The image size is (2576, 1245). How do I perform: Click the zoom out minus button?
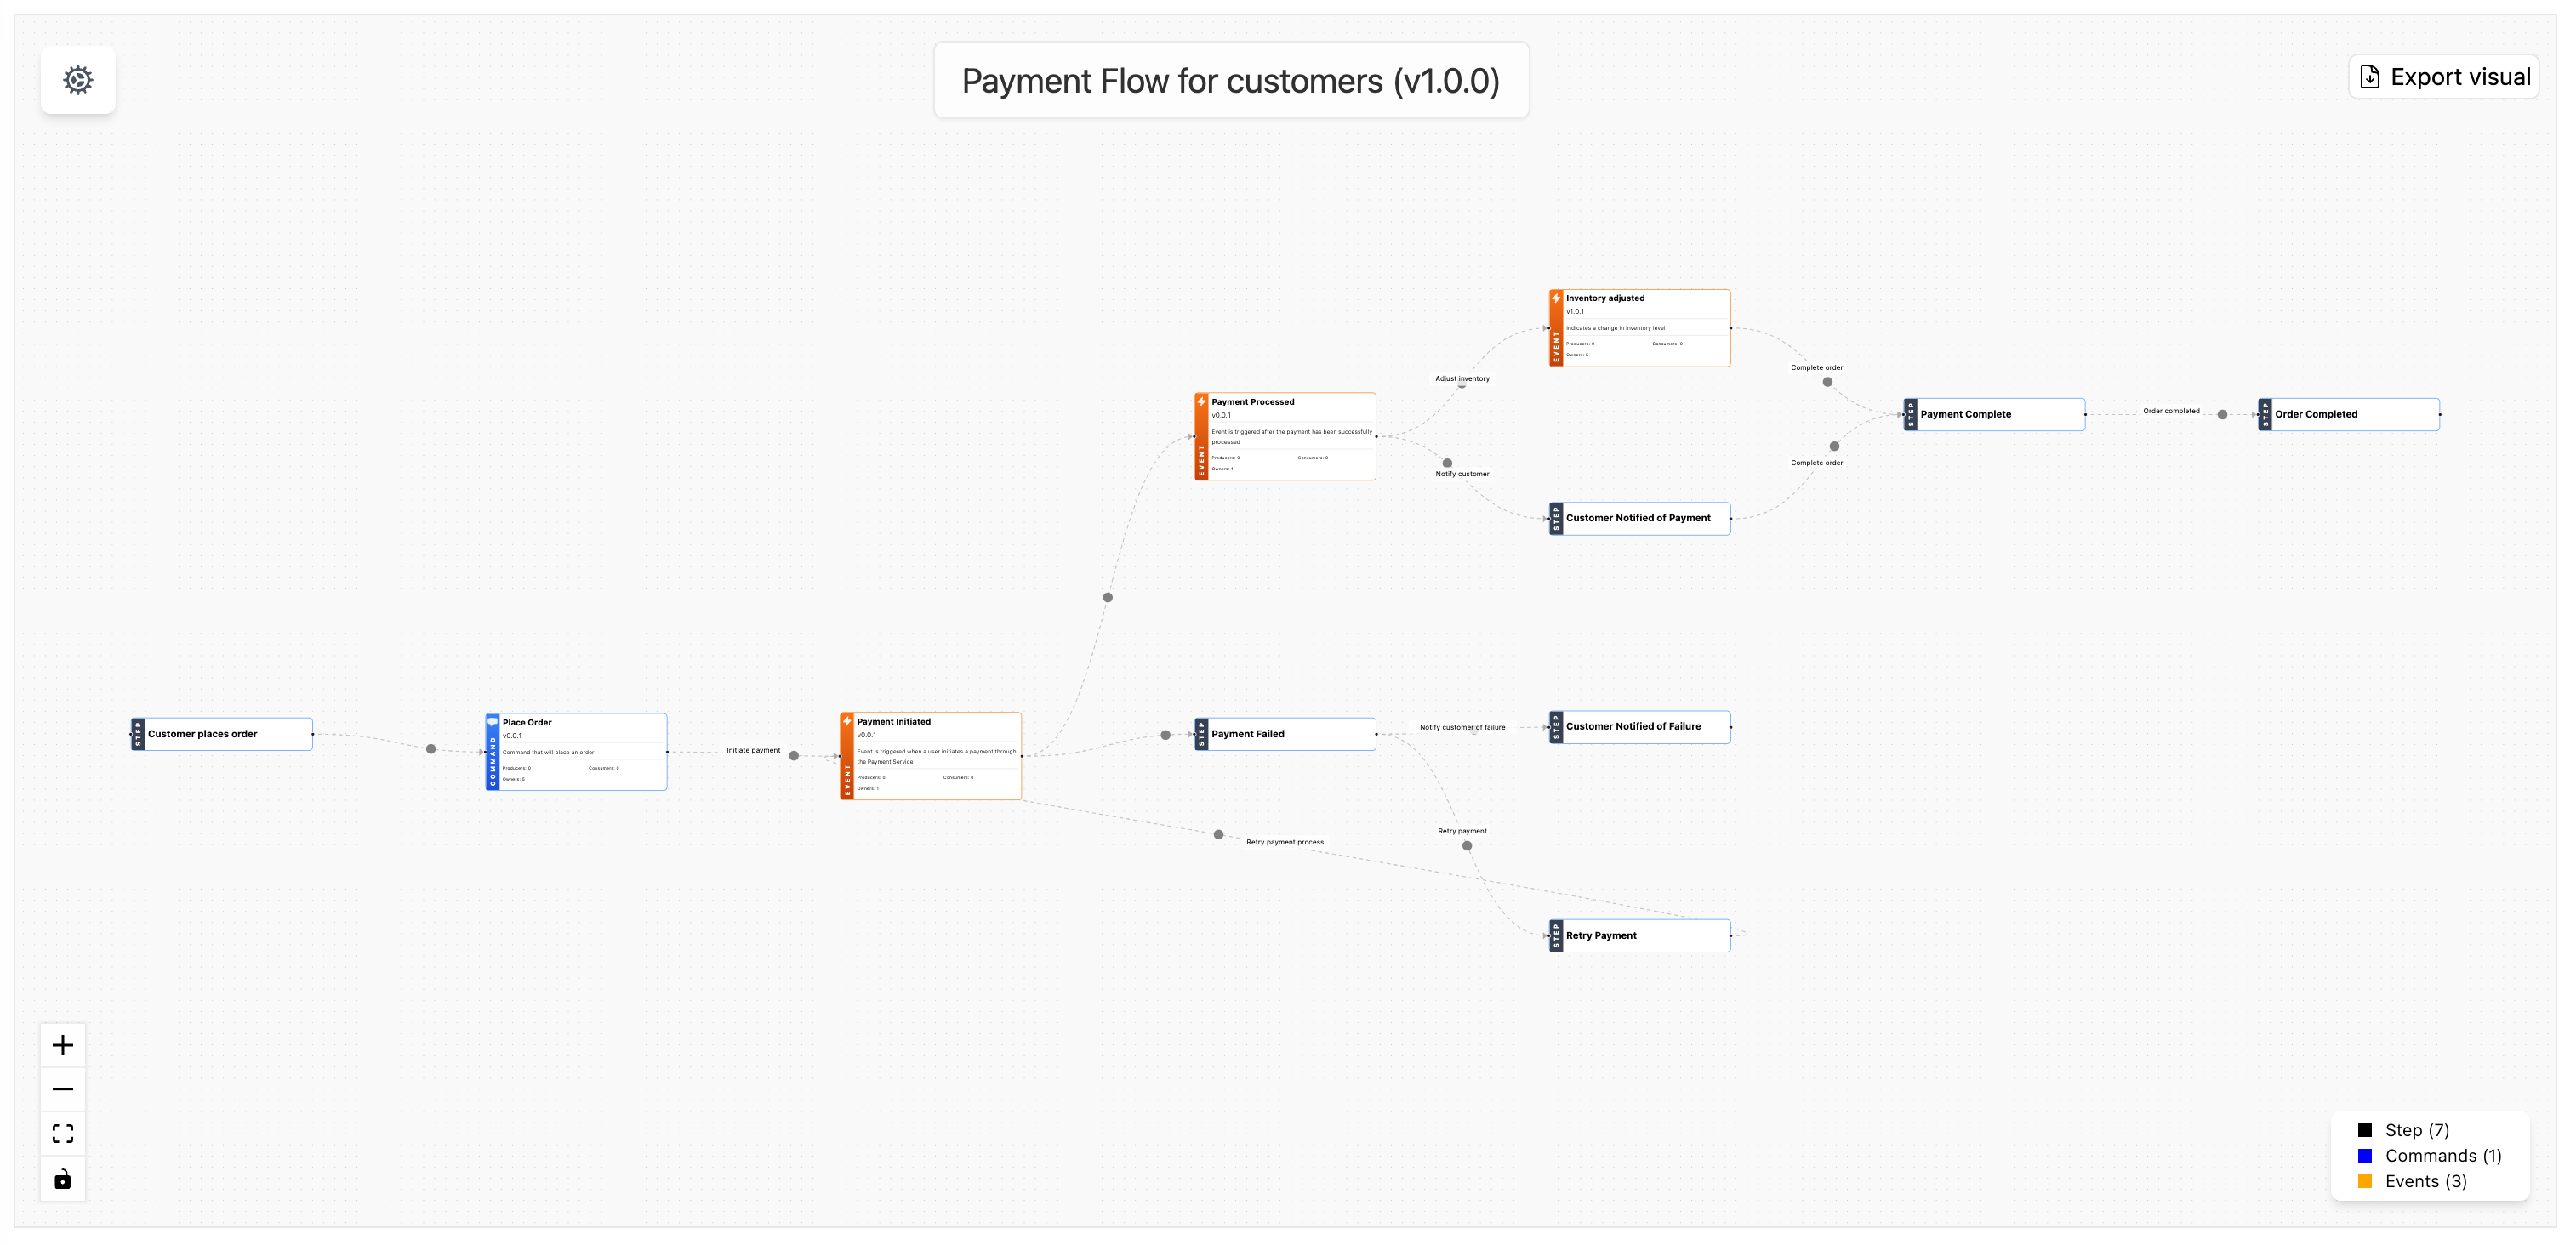click(63, 1089)
